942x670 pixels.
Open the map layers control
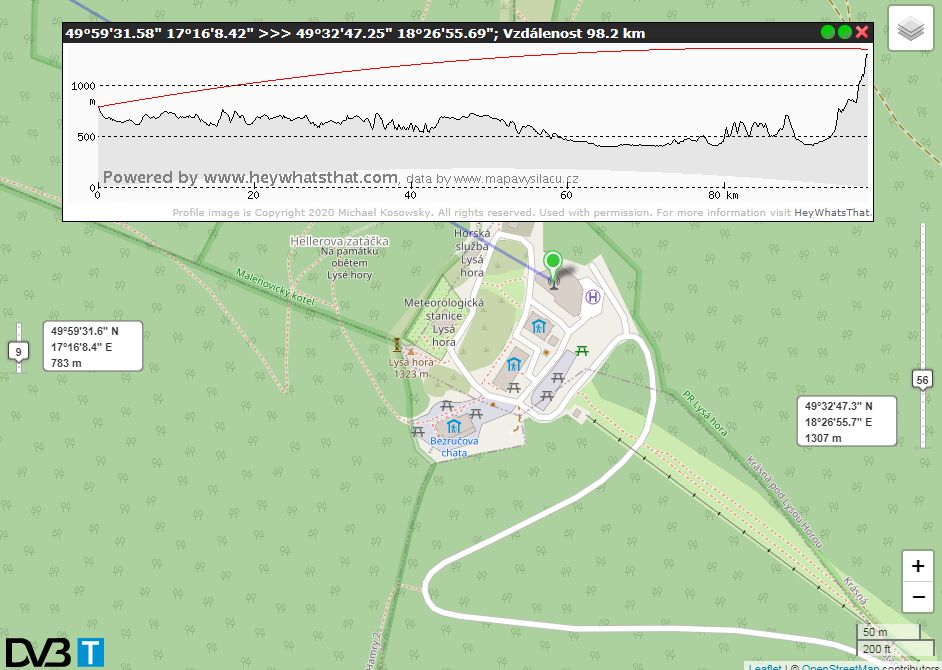910,29
